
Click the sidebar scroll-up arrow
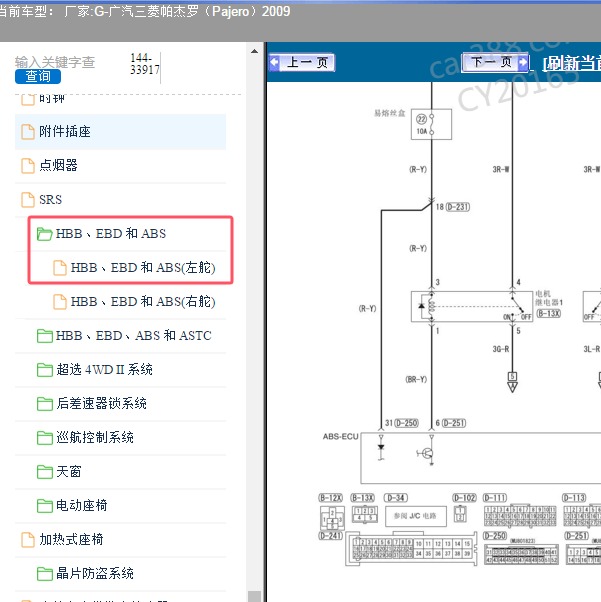point(254,51)
